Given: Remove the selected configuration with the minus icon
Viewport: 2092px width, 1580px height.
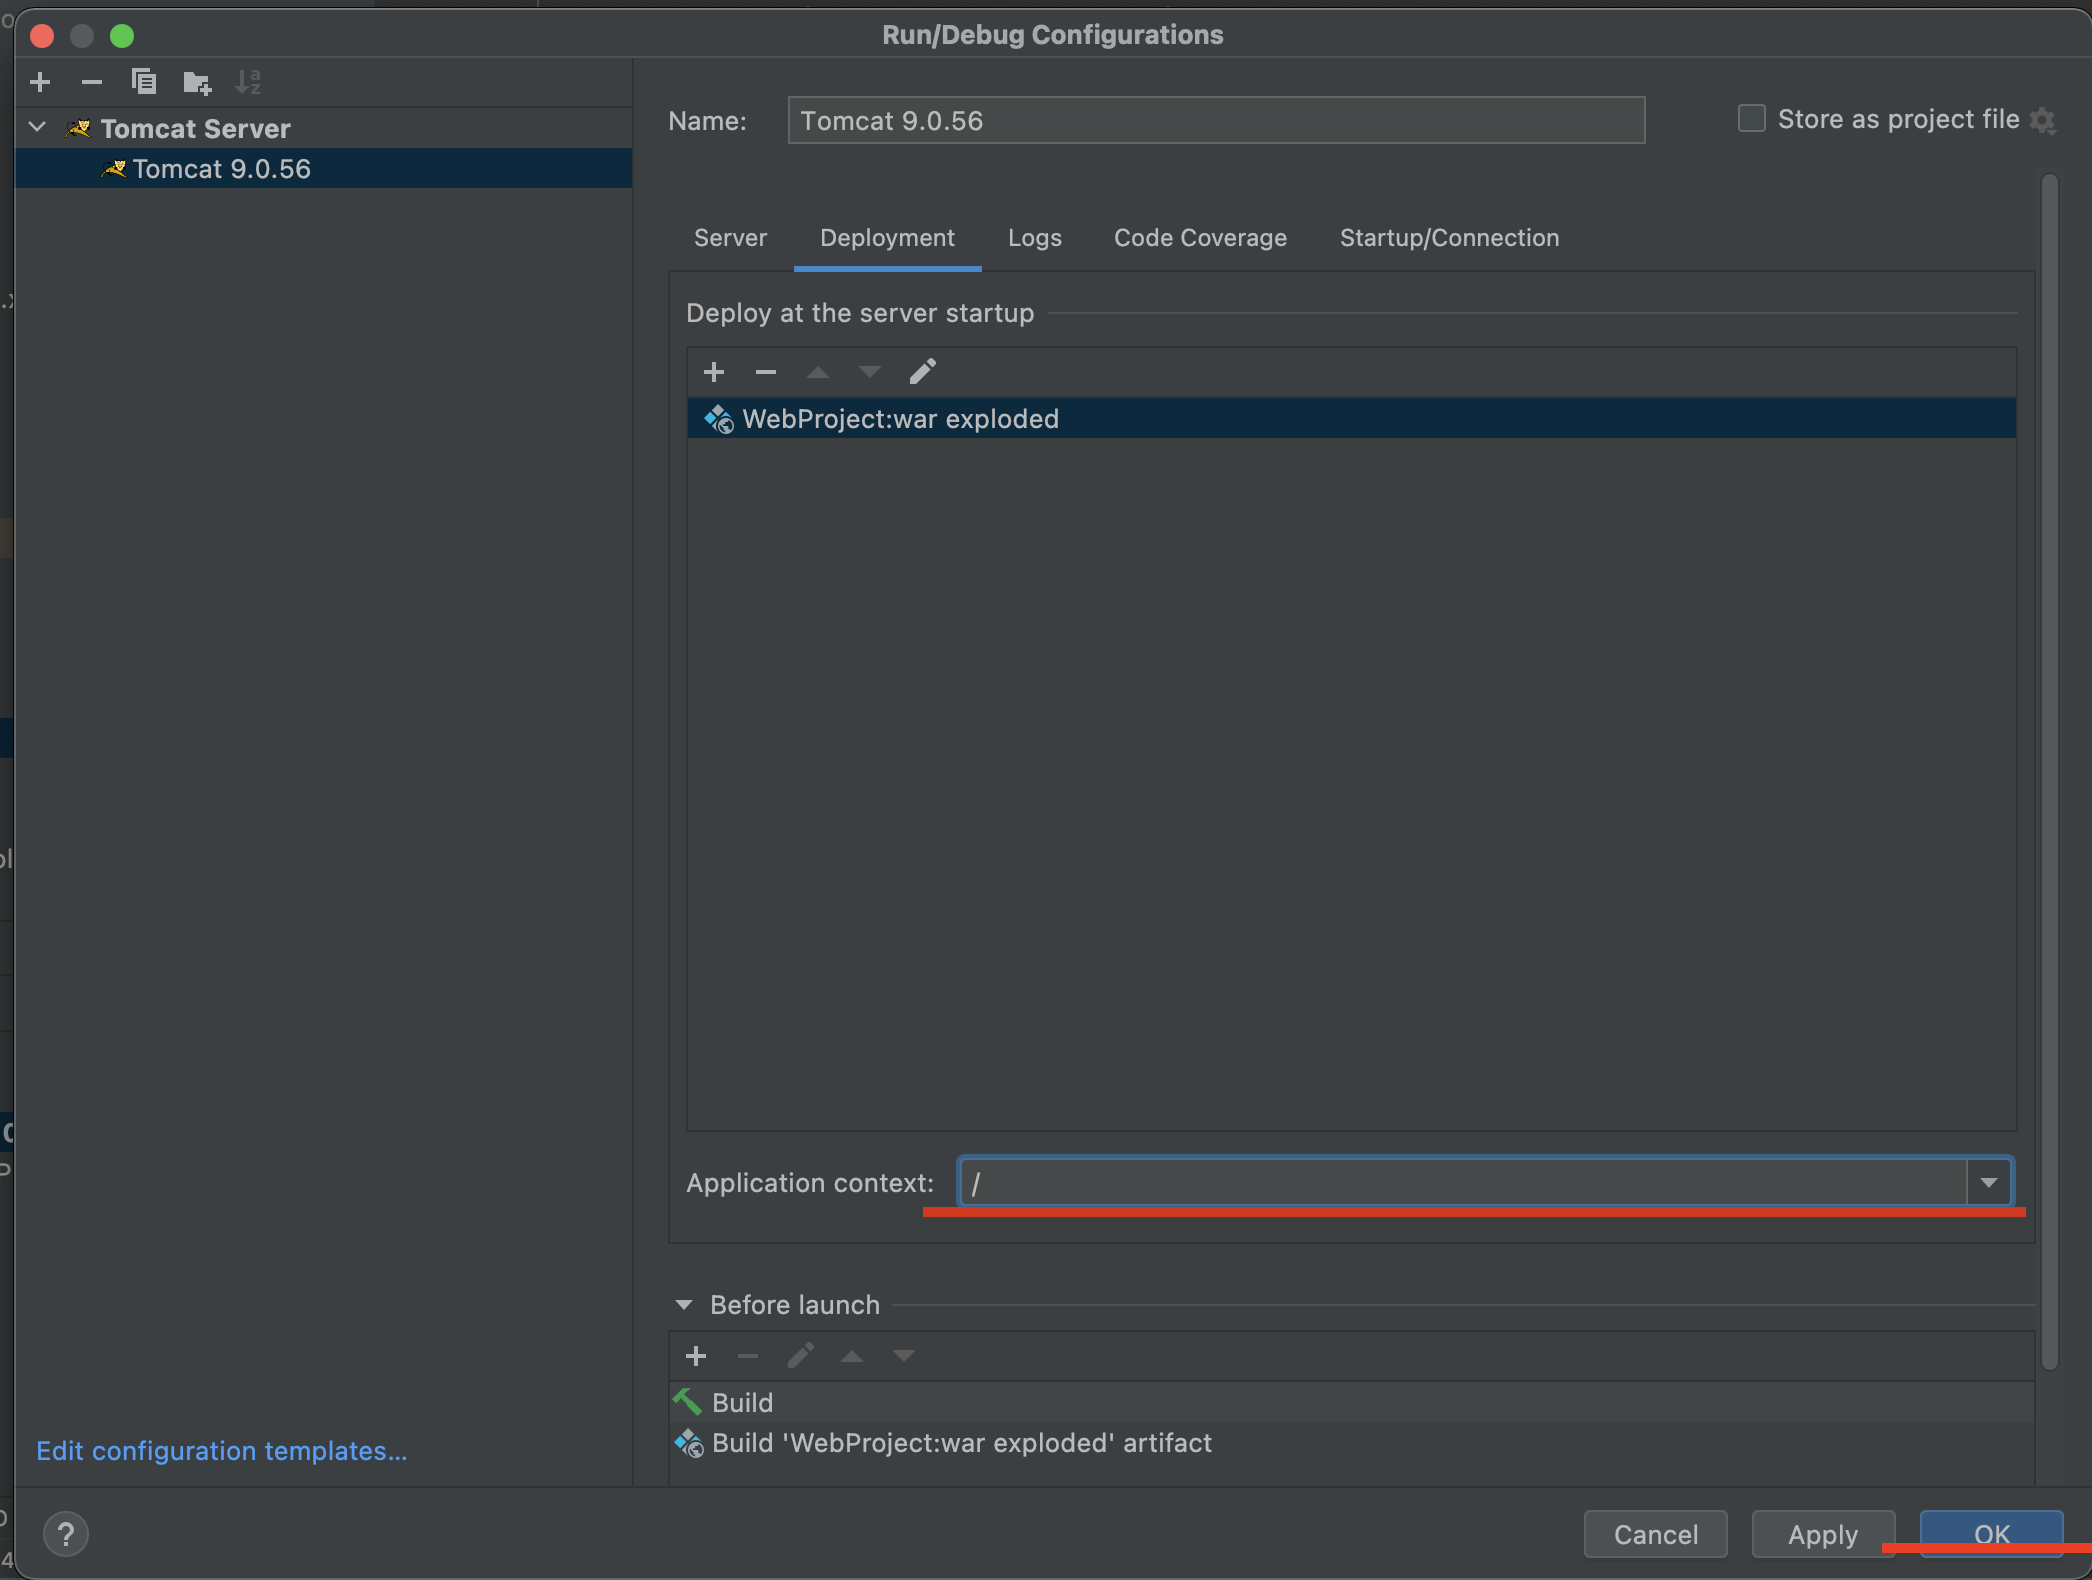Looking at the screenshot, I should click(x=92, y=82).
